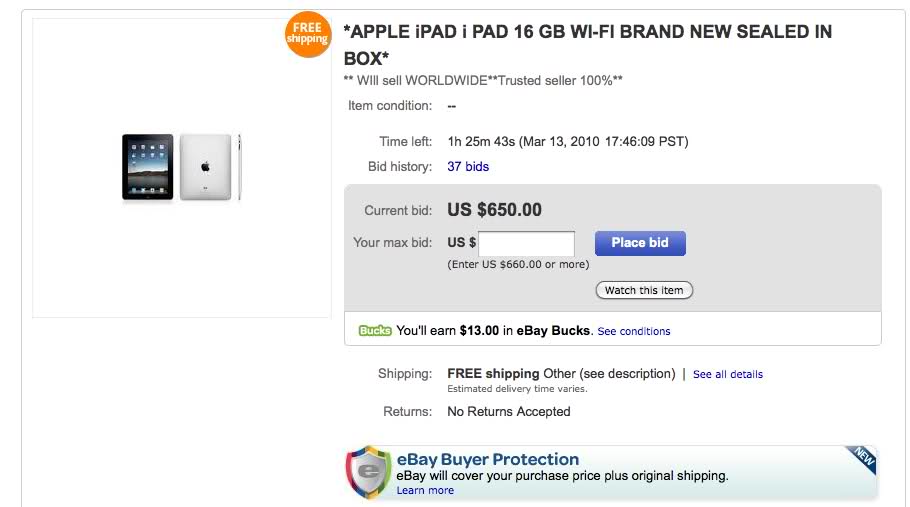Click the max bid input field
910x507 pixels.
526,243
